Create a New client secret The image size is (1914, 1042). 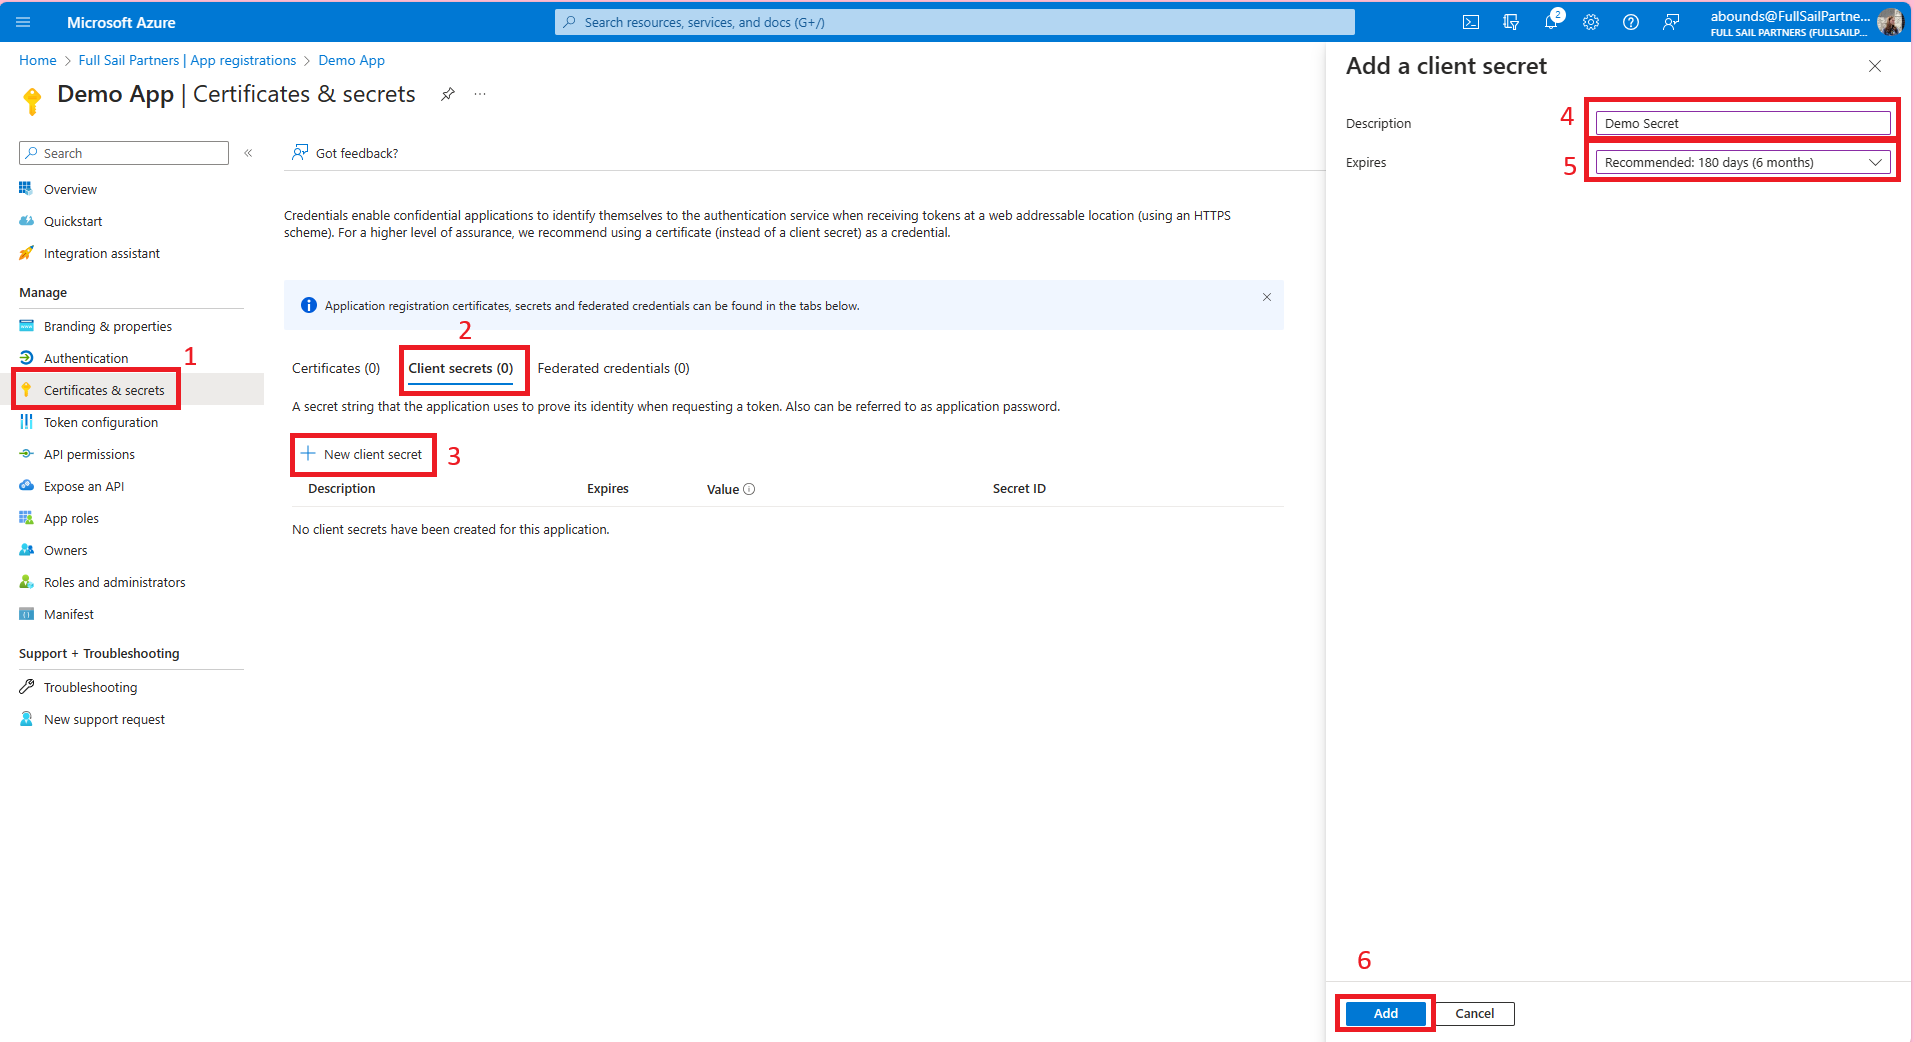[x=362, y=454]
